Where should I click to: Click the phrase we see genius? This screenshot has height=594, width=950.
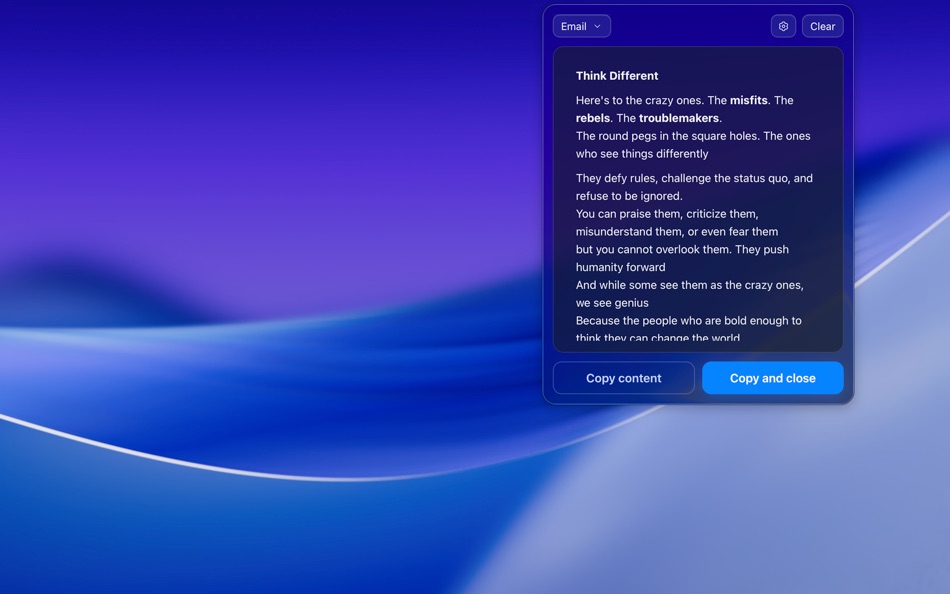tap(609, 302)
